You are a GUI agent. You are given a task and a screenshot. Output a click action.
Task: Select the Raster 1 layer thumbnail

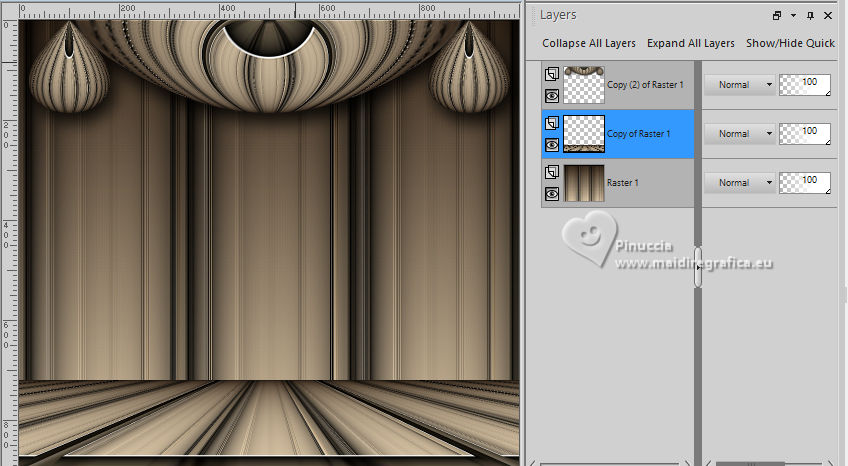click(x=584, y=183)
